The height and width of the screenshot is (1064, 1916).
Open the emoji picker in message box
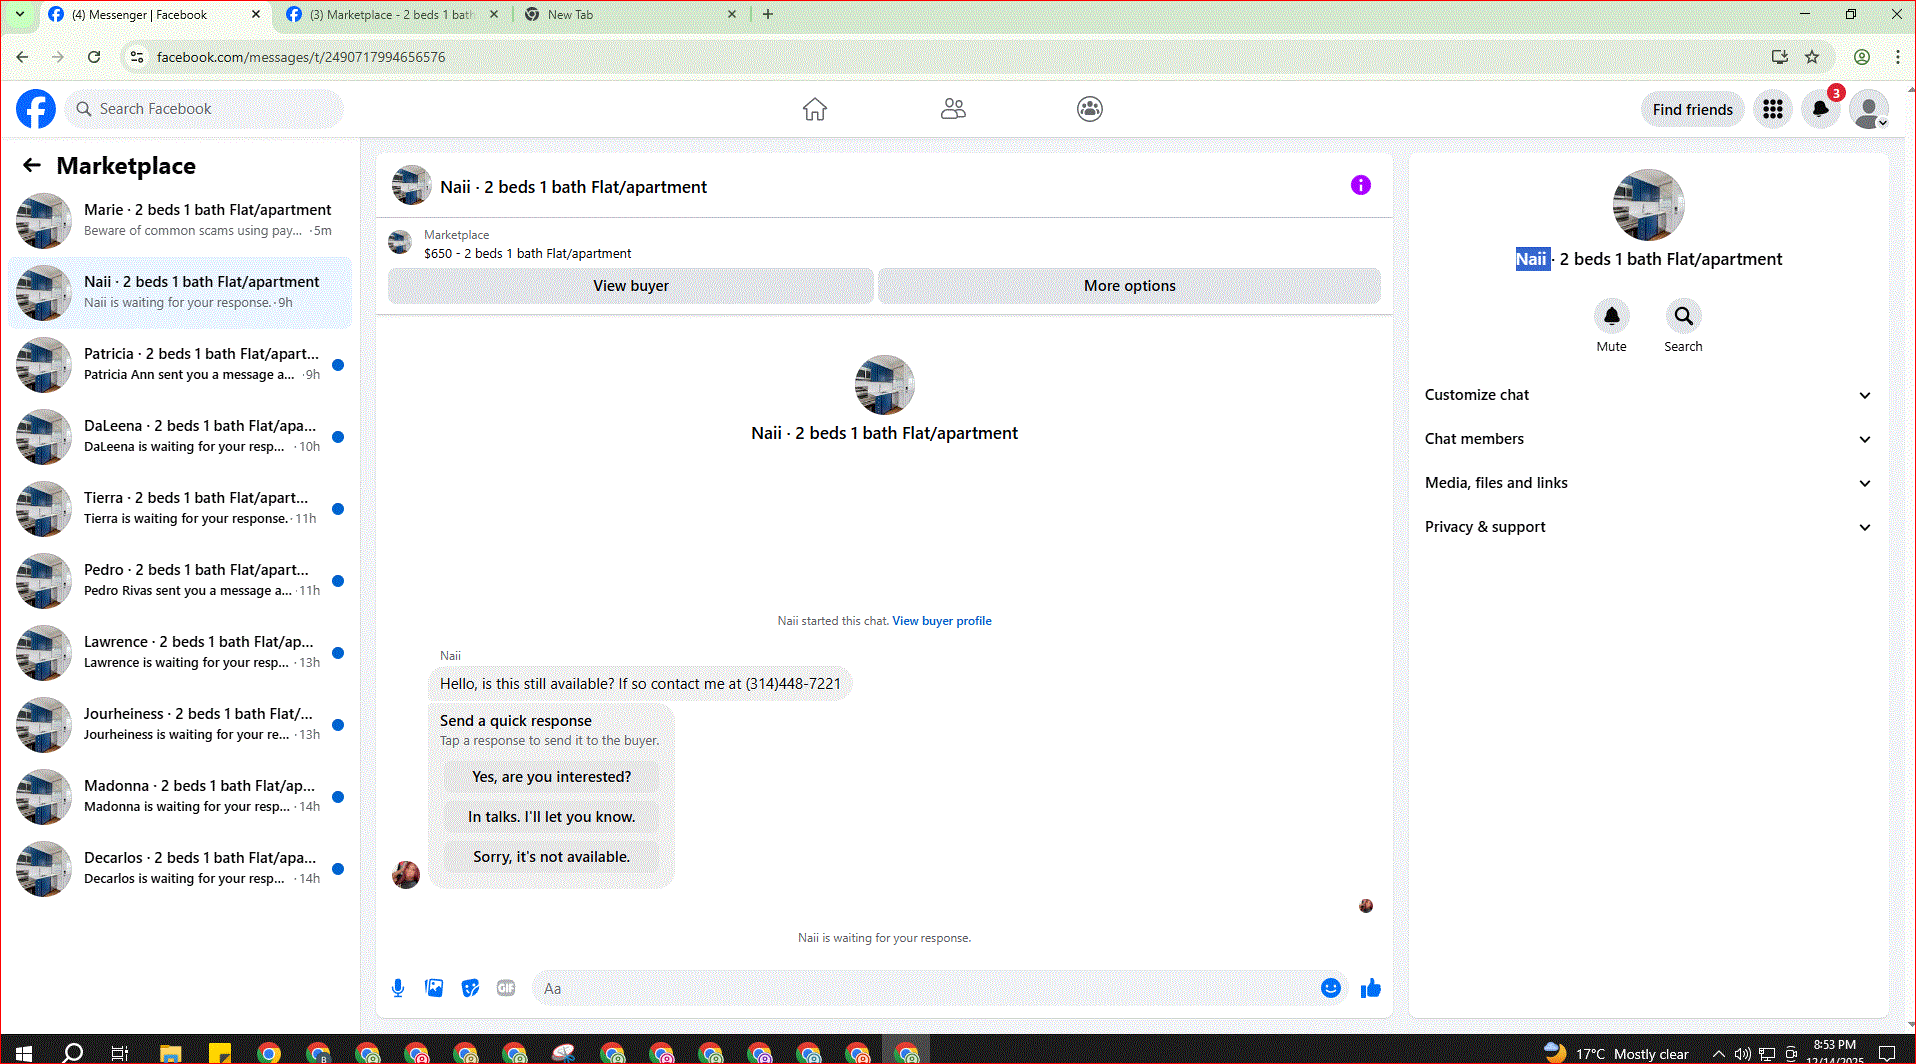[x=1330, y=988]
